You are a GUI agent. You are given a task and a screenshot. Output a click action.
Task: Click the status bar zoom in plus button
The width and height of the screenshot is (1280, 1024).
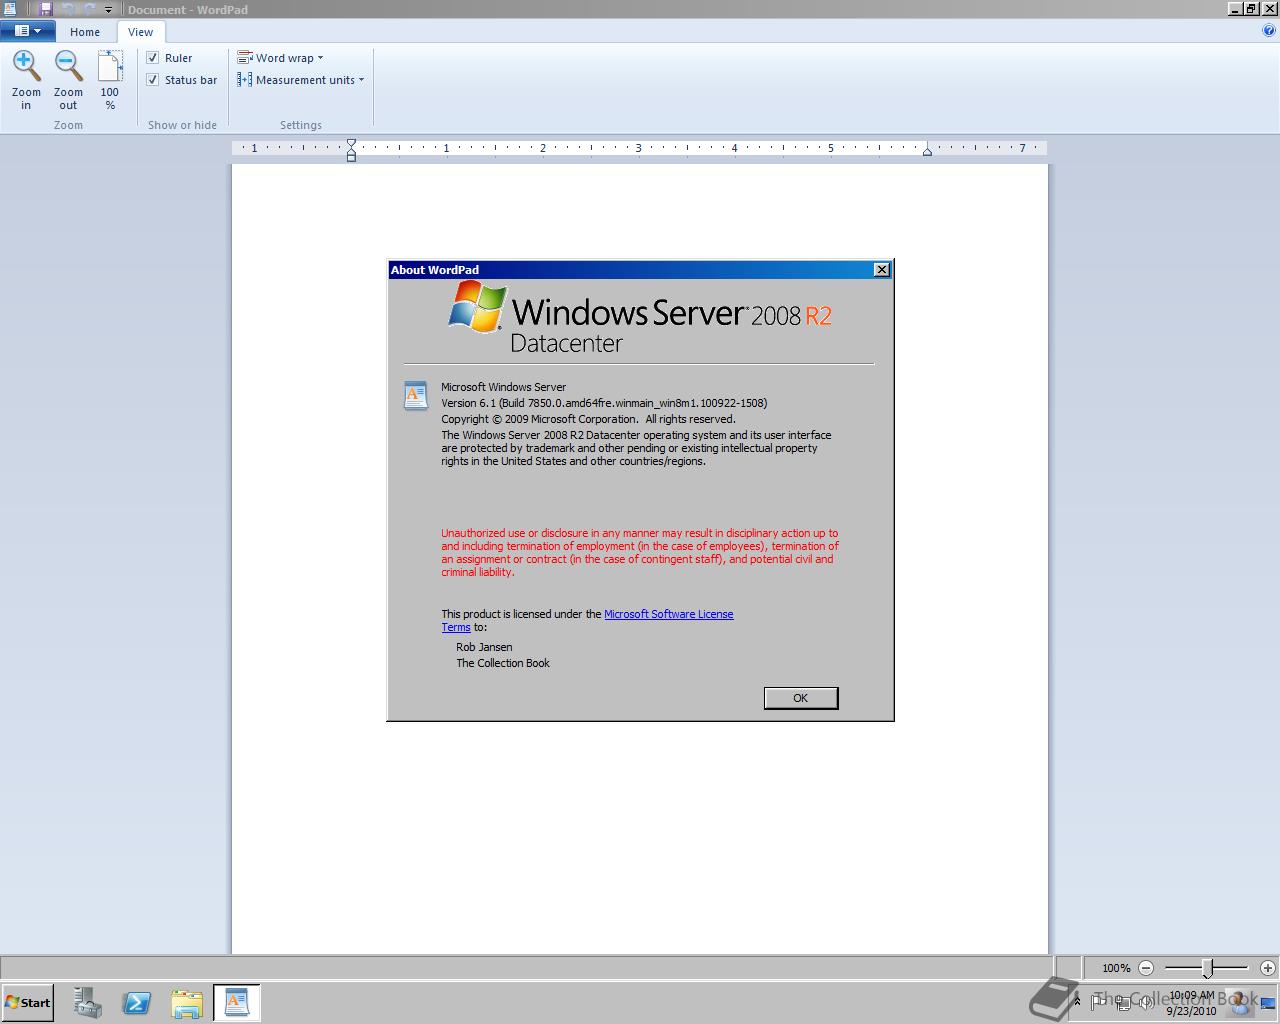pyautogui.click(x=1268, y=968)
